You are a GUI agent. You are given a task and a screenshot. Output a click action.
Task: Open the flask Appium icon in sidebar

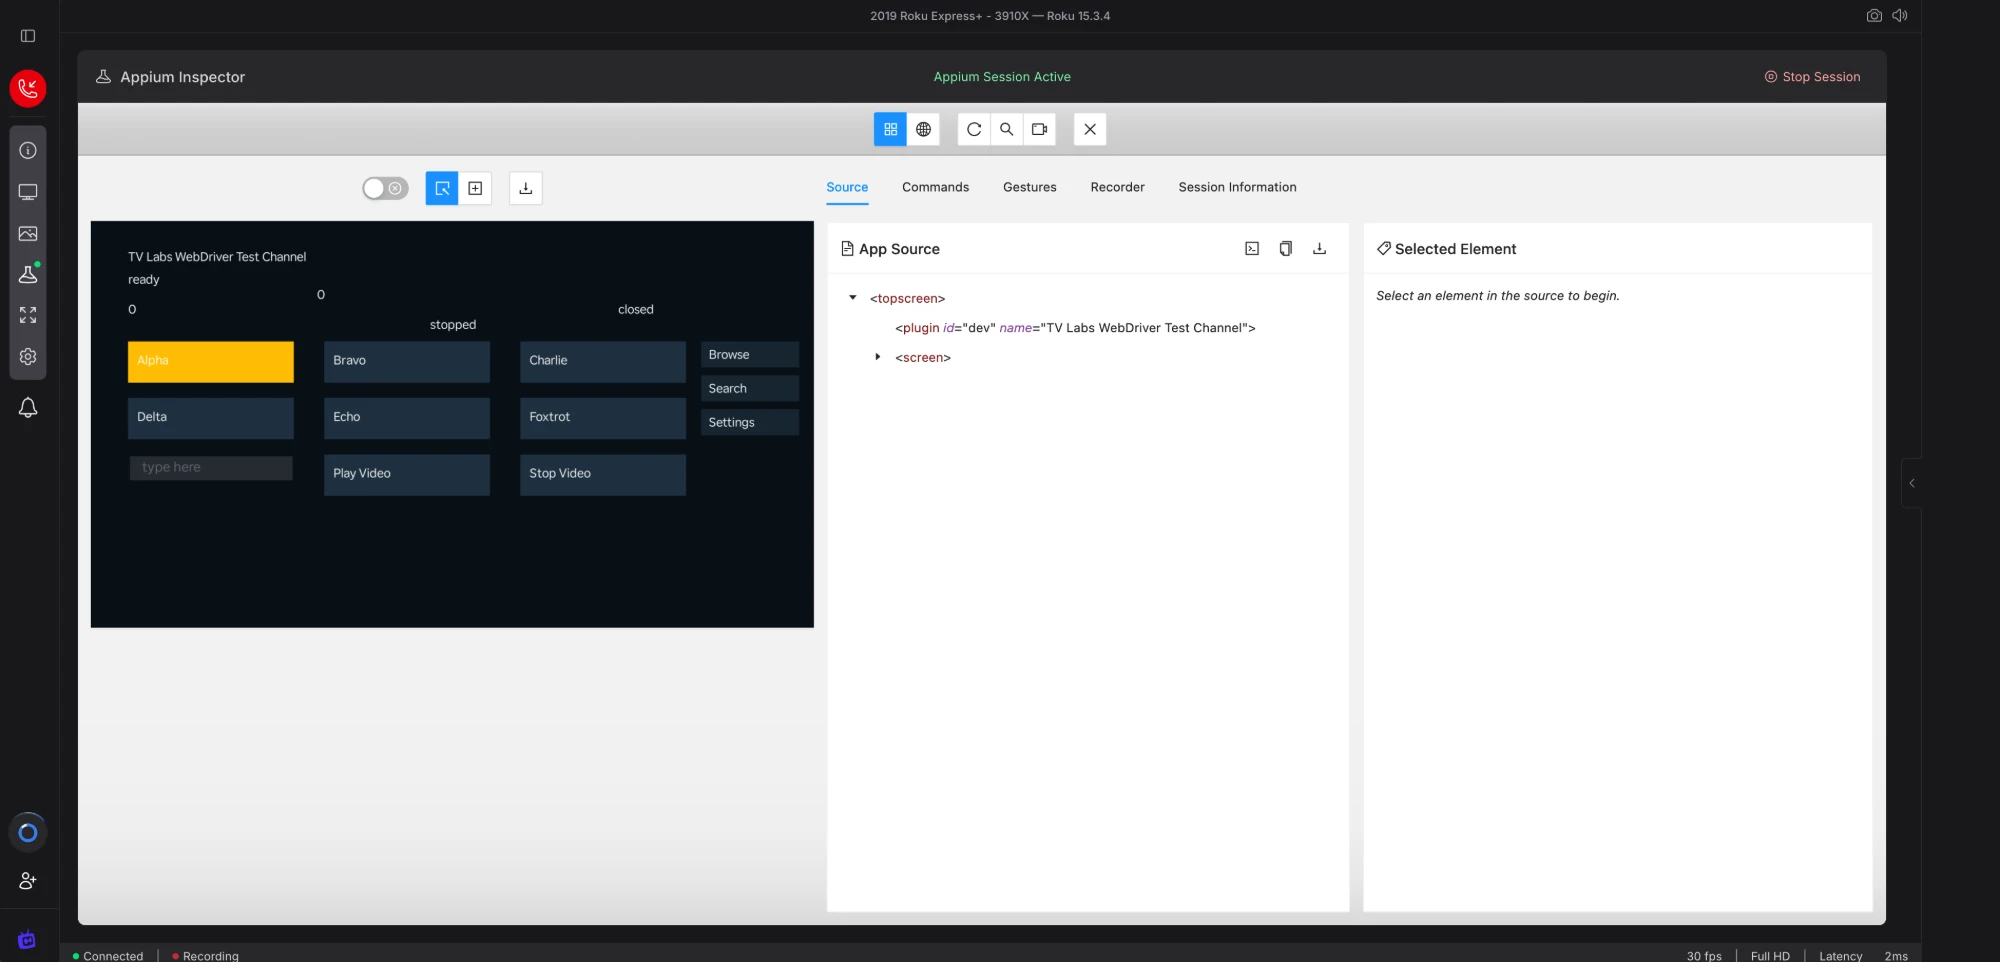click(28, 274)
